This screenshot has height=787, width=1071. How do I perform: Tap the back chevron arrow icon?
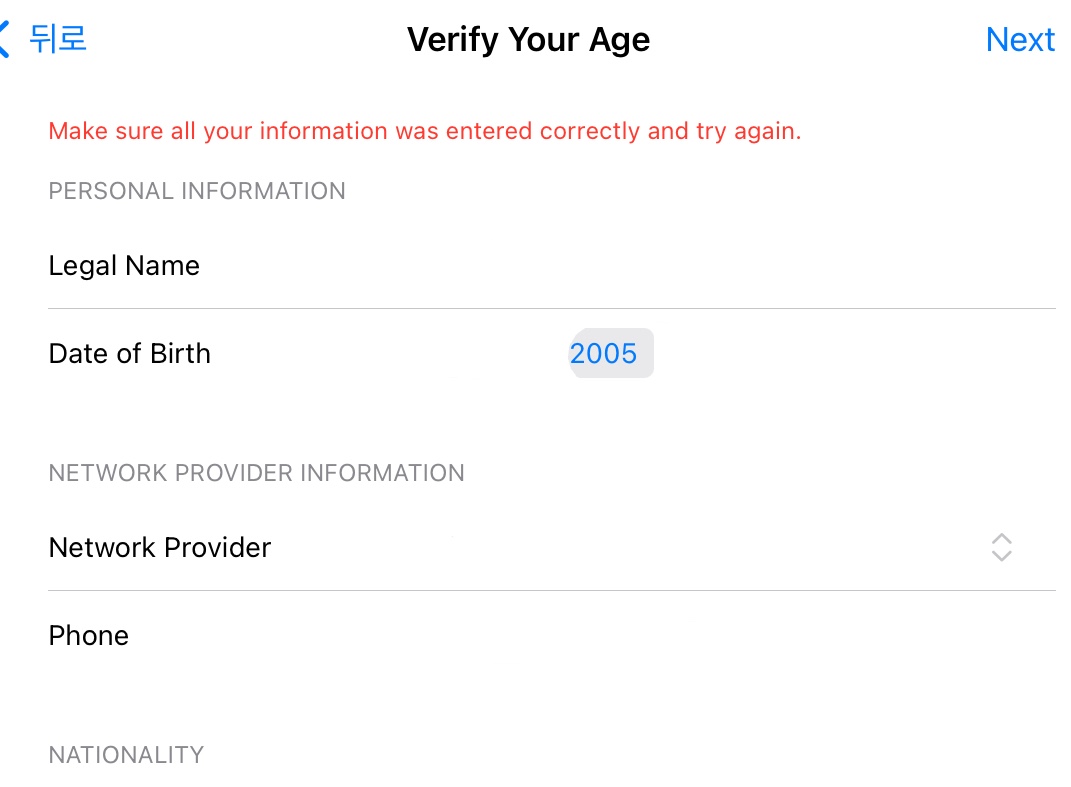(5, 40)
